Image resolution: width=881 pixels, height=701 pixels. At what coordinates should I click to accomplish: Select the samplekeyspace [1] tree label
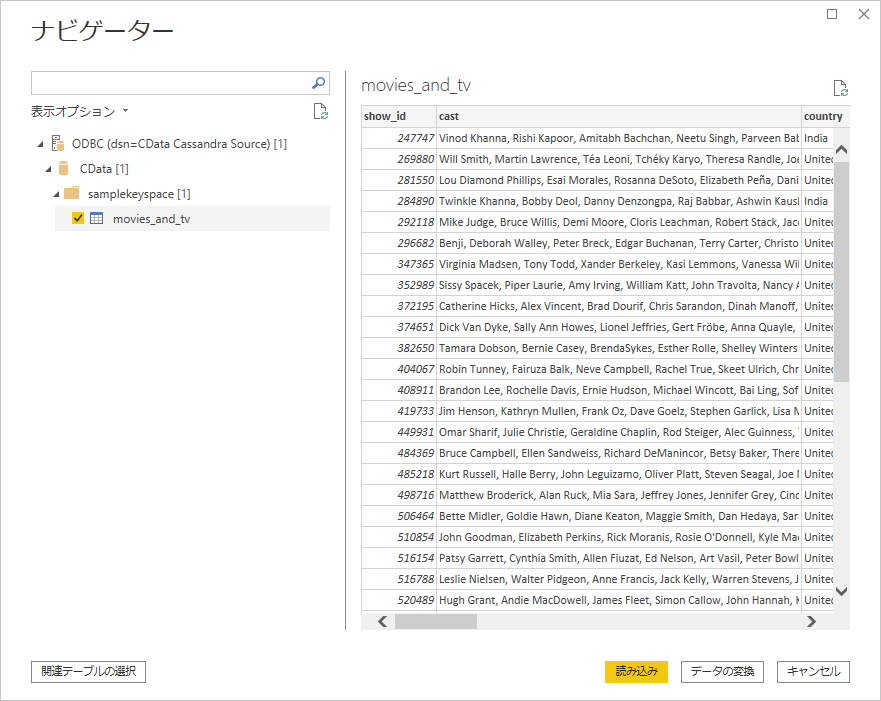click(x=139, y=194)
